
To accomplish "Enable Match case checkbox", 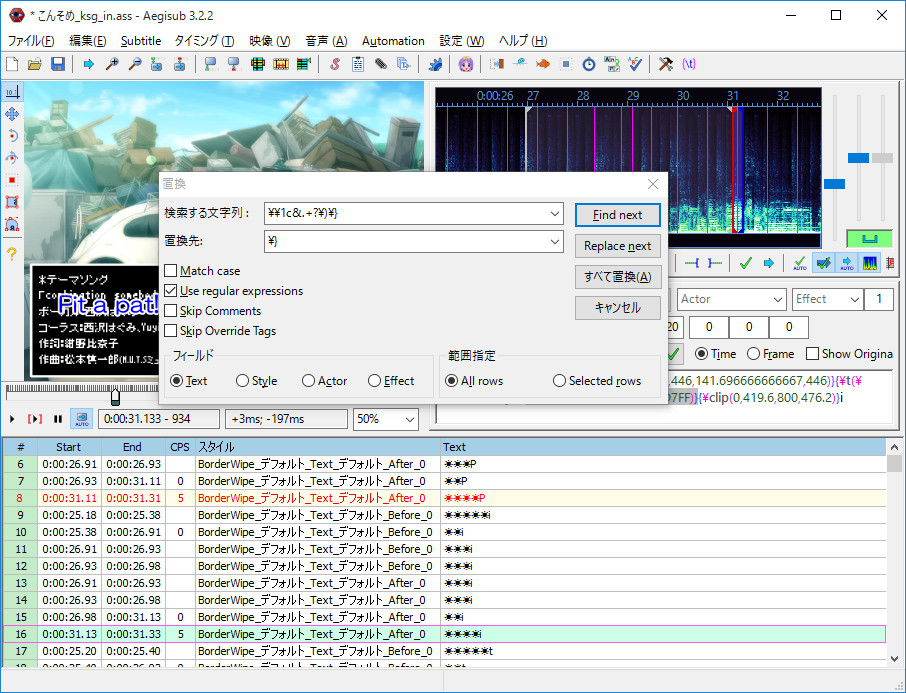I will [x=170, y=270].
